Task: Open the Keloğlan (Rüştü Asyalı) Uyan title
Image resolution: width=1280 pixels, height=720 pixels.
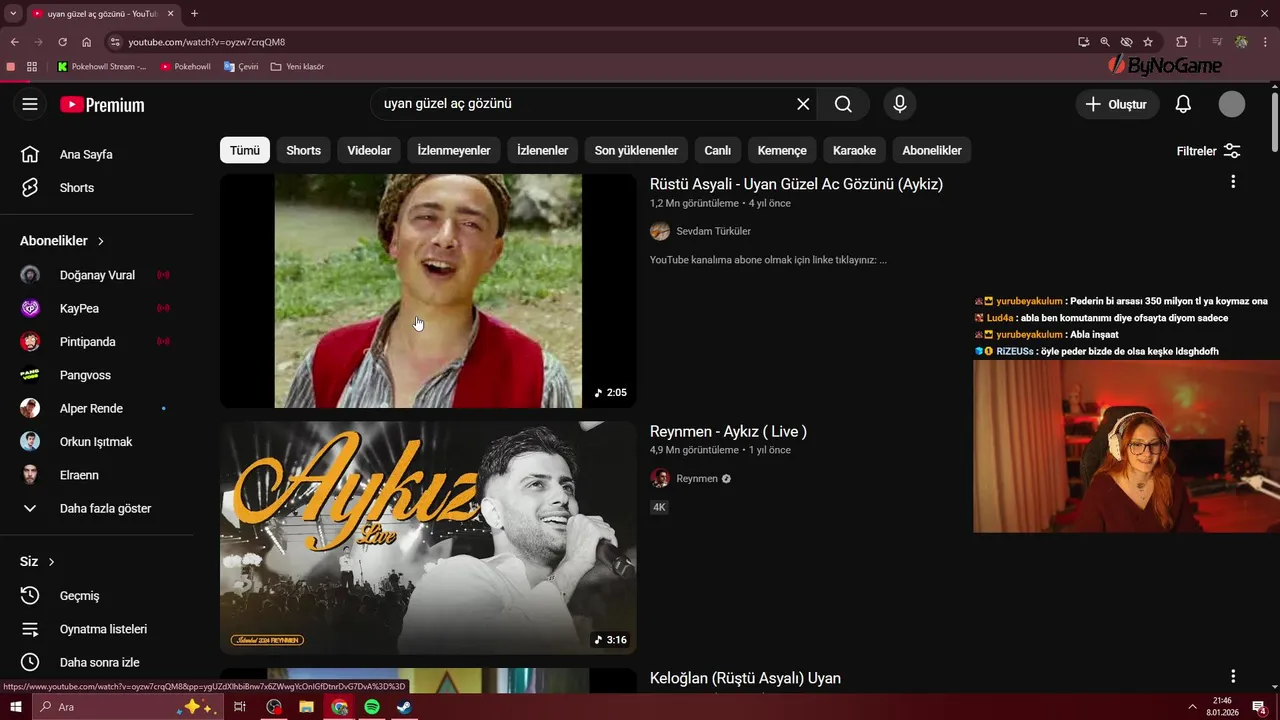Action: tap(745, 678)
